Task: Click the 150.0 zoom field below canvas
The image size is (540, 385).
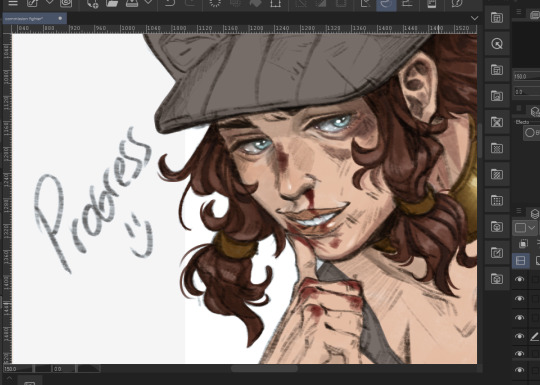Action: tap(18, 369)
